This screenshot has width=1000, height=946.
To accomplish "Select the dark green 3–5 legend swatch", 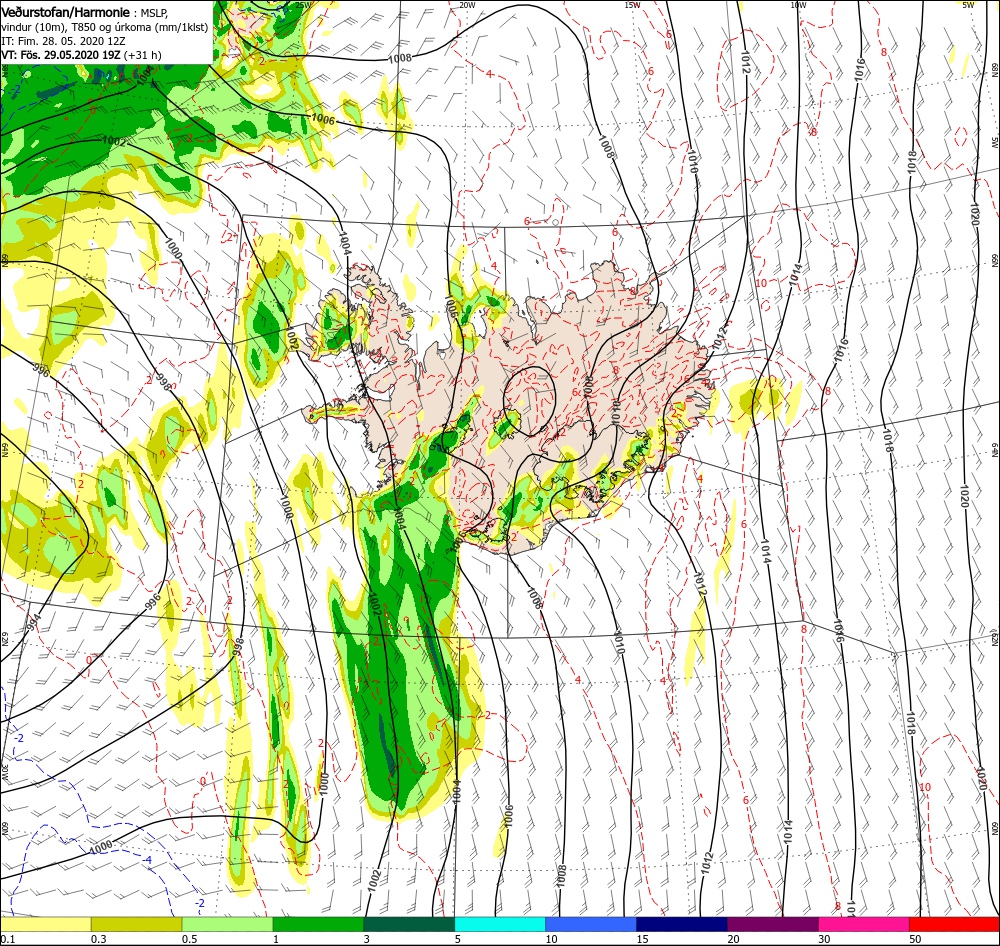I will pyautogui.click(x=409, y=924).
